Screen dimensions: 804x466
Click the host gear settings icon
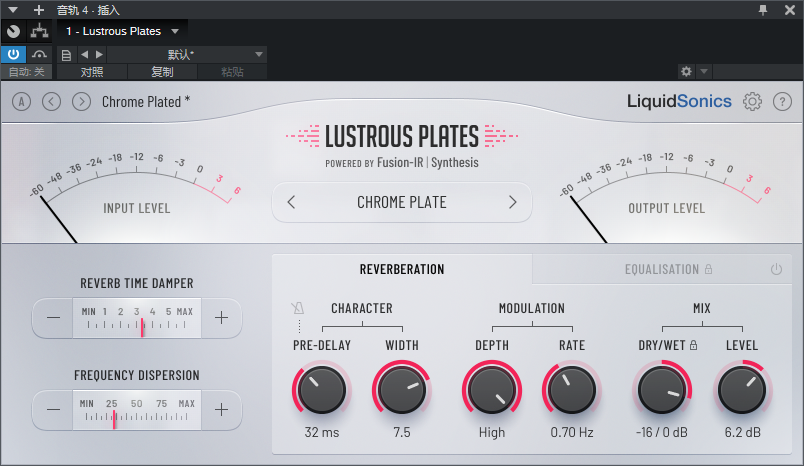(x=686, y=71)
